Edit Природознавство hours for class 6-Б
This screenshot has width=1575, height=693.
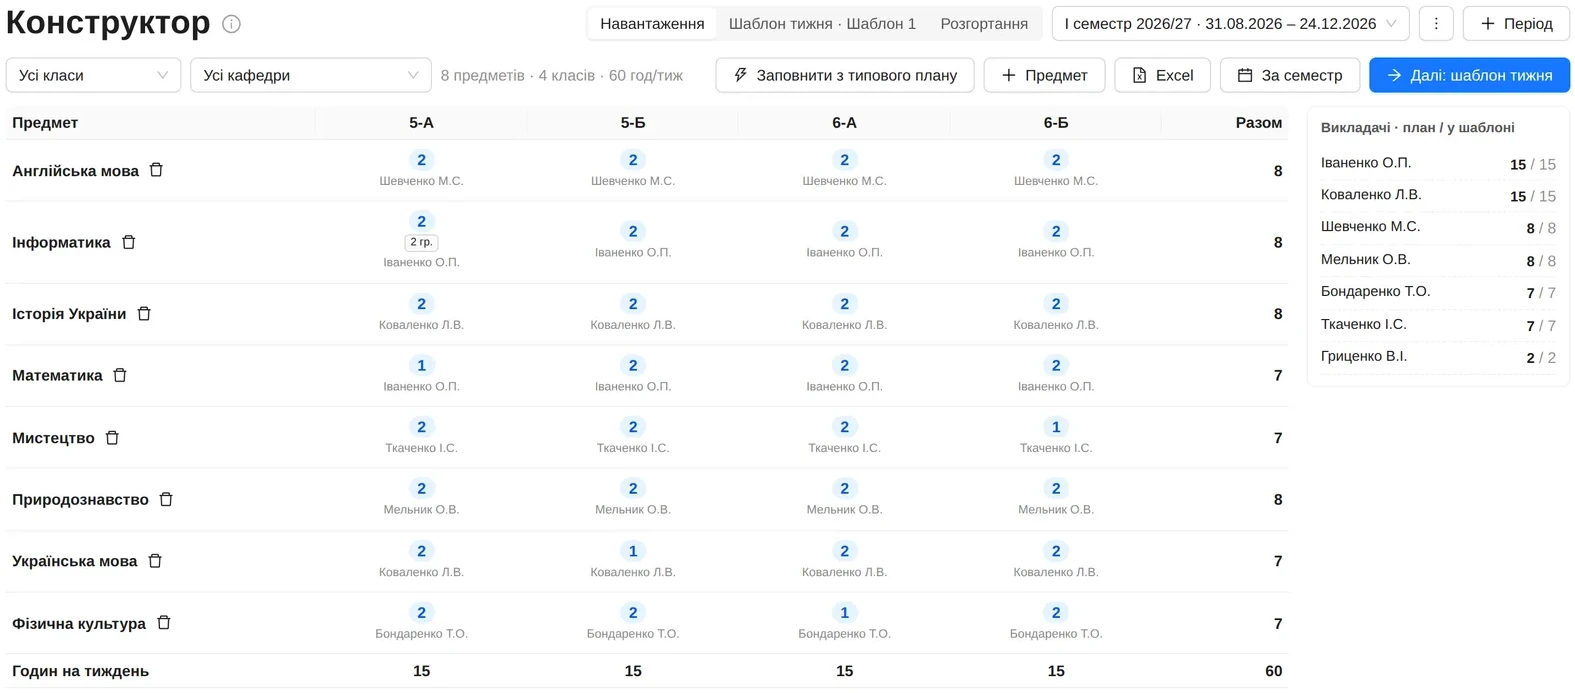point(1056,489)
